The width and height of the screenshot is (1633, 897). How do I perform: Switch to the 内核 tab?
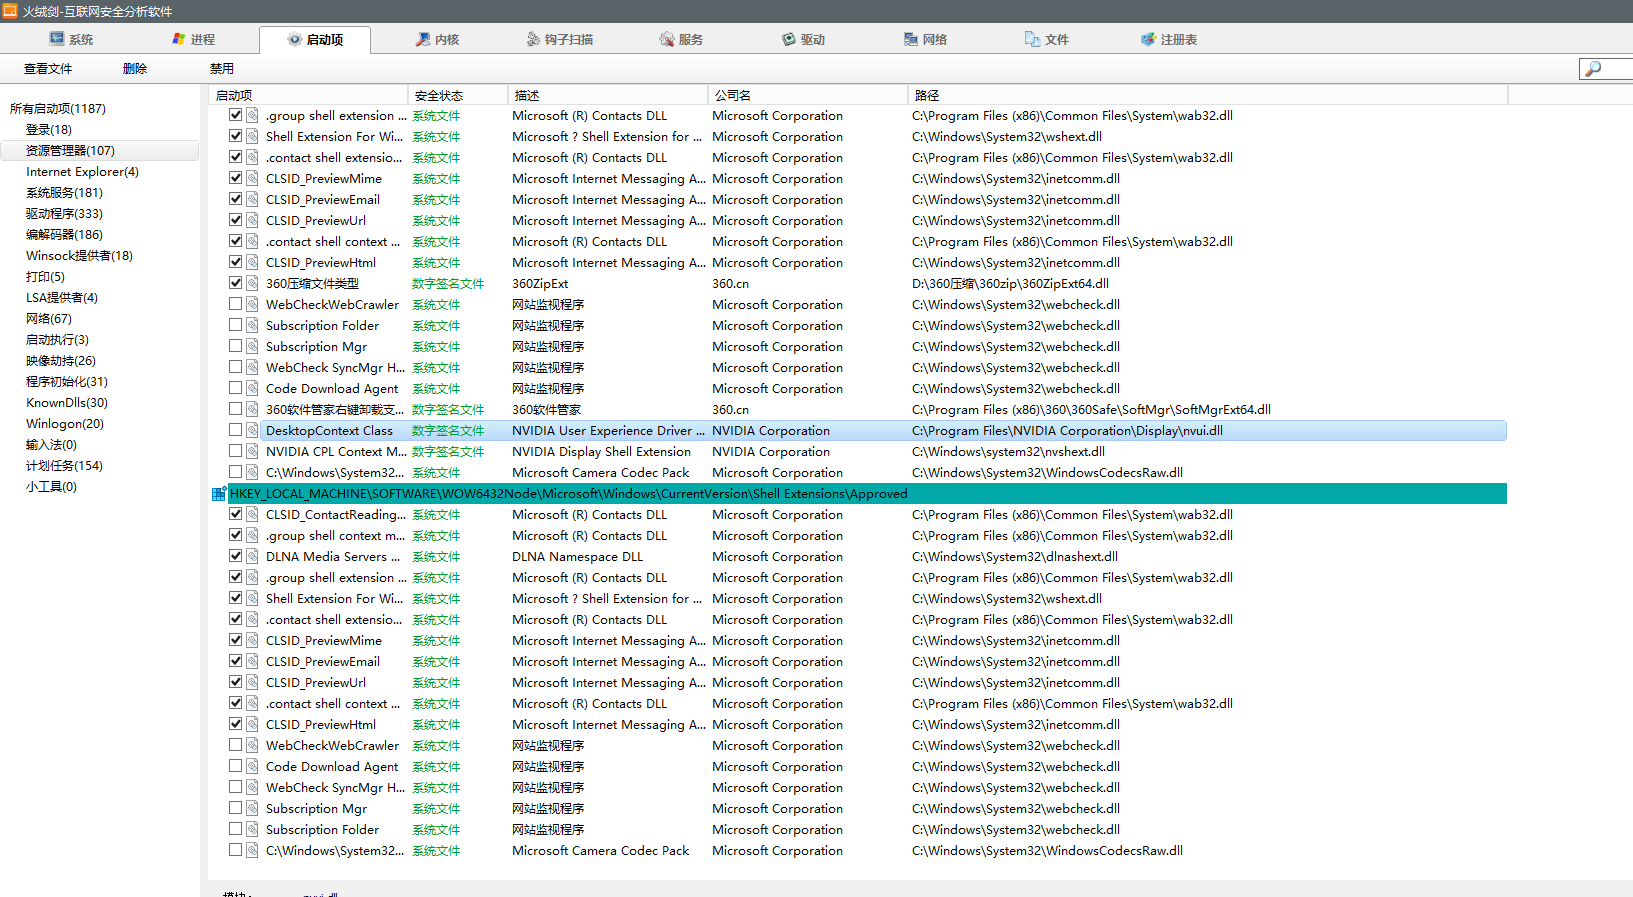437,39
